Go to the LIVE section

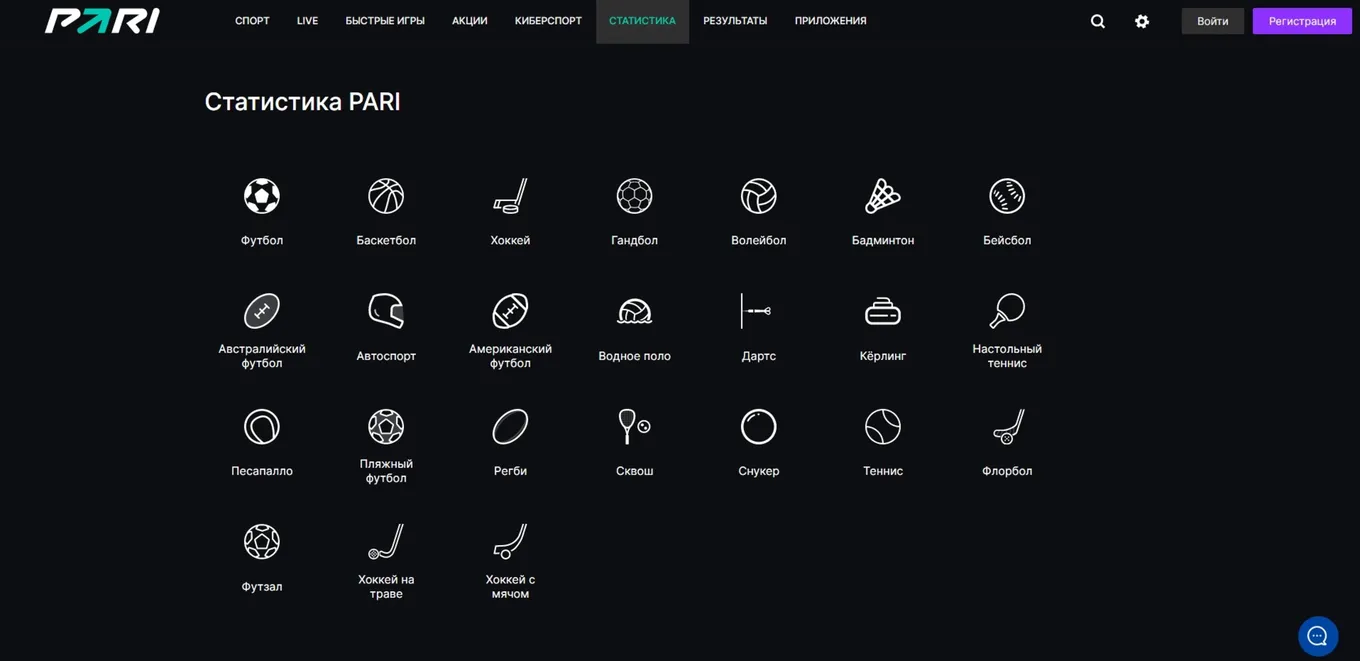click(308, 21)
